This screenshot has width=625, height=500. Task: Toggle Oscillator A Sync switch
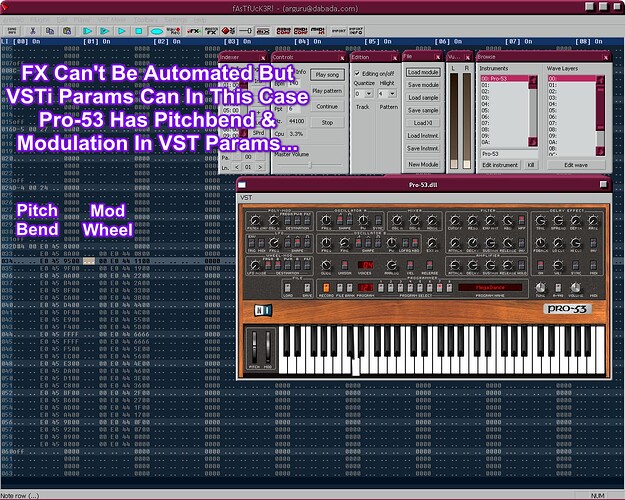[x=378, y=221]
